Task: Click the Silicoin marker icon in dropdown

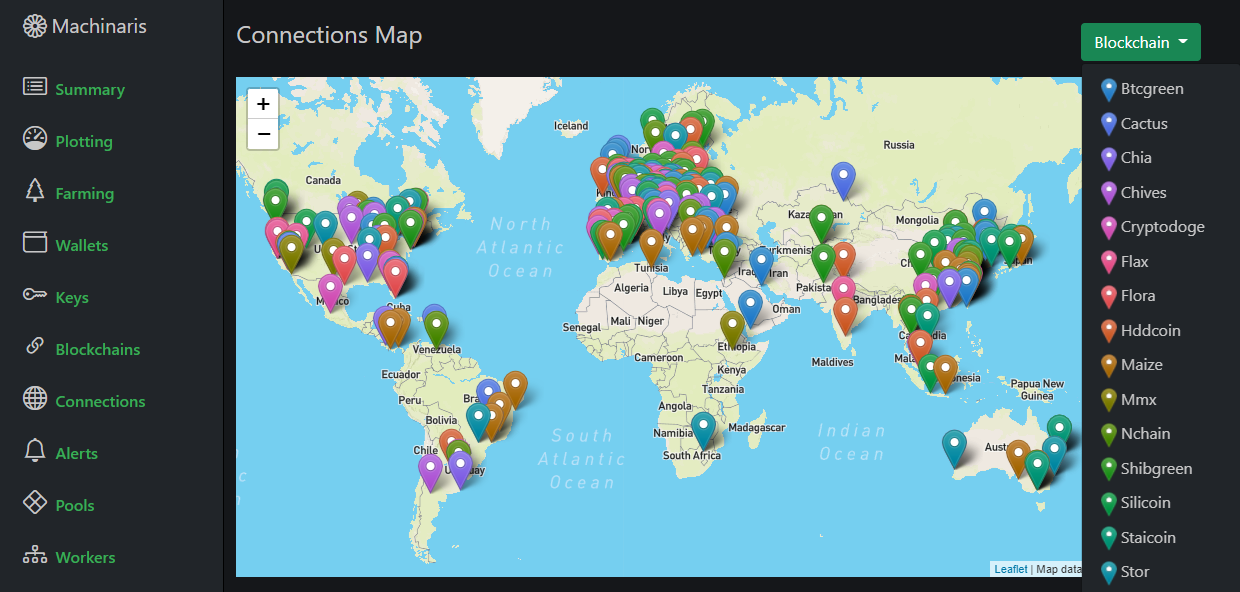Action: coord(1108,503)
